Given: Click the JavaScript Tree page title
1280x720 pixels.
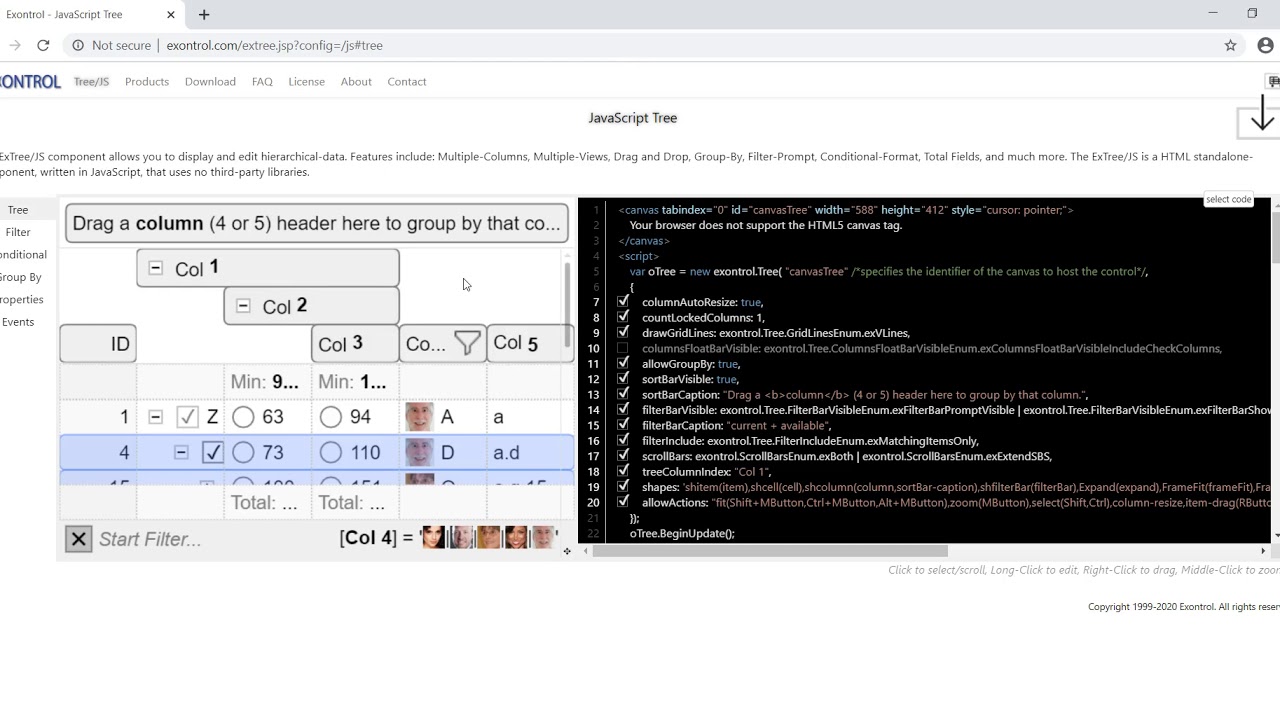Looking at the screenshot, I should point(633,118).
